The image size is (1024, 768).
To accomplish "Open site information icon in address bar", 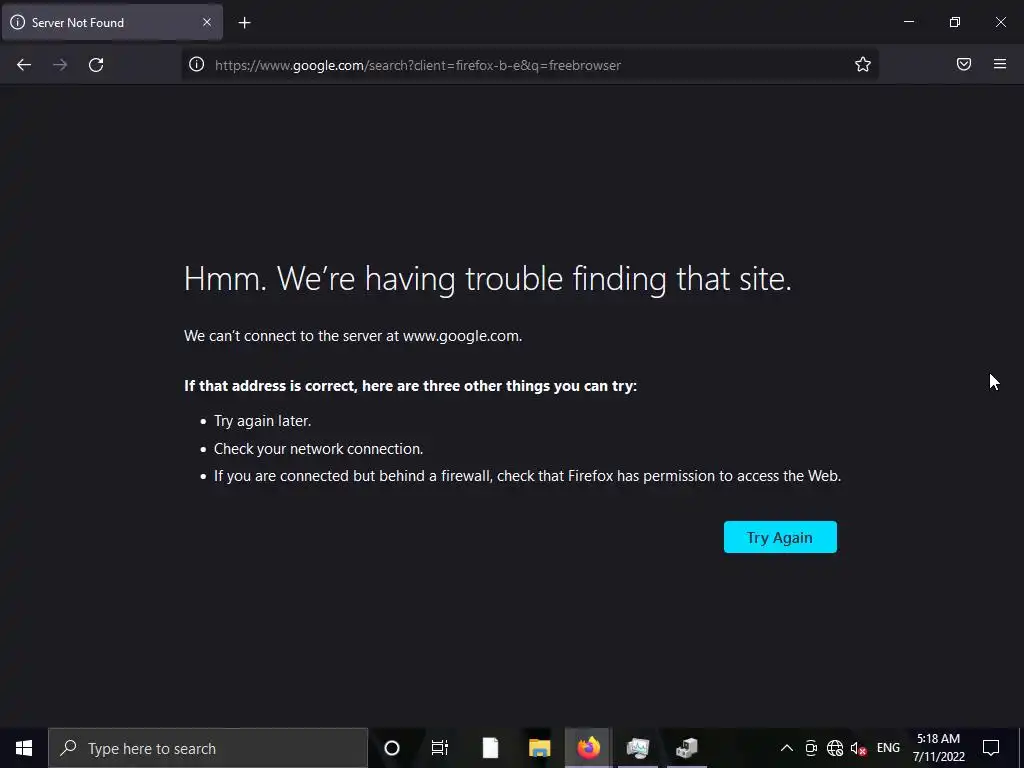I will 197,64.
